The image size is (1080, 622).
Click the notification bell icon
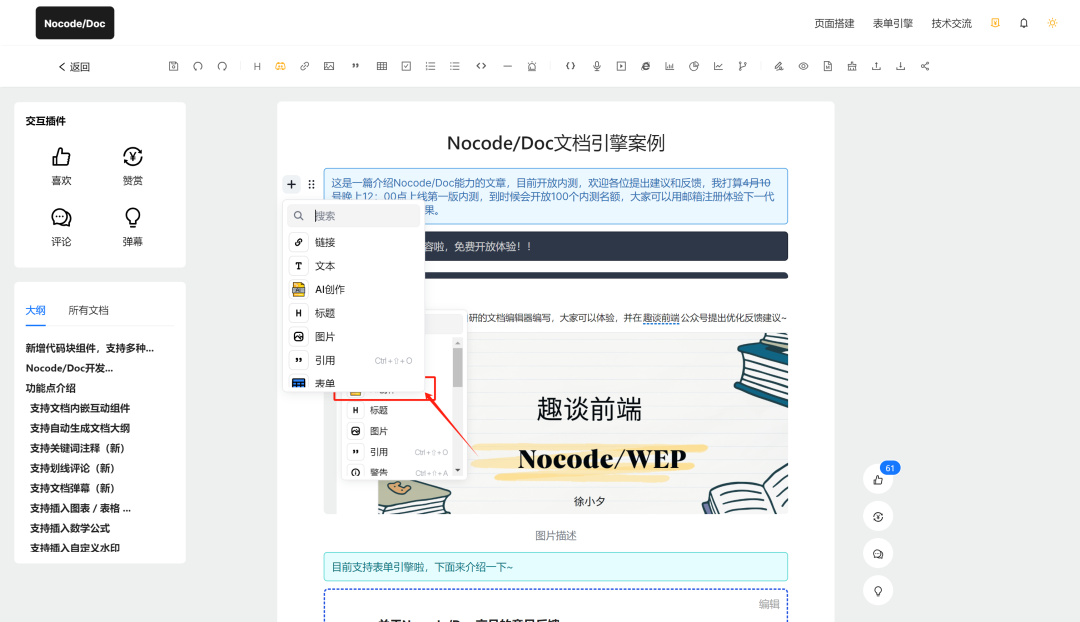tap(1023, 23)
